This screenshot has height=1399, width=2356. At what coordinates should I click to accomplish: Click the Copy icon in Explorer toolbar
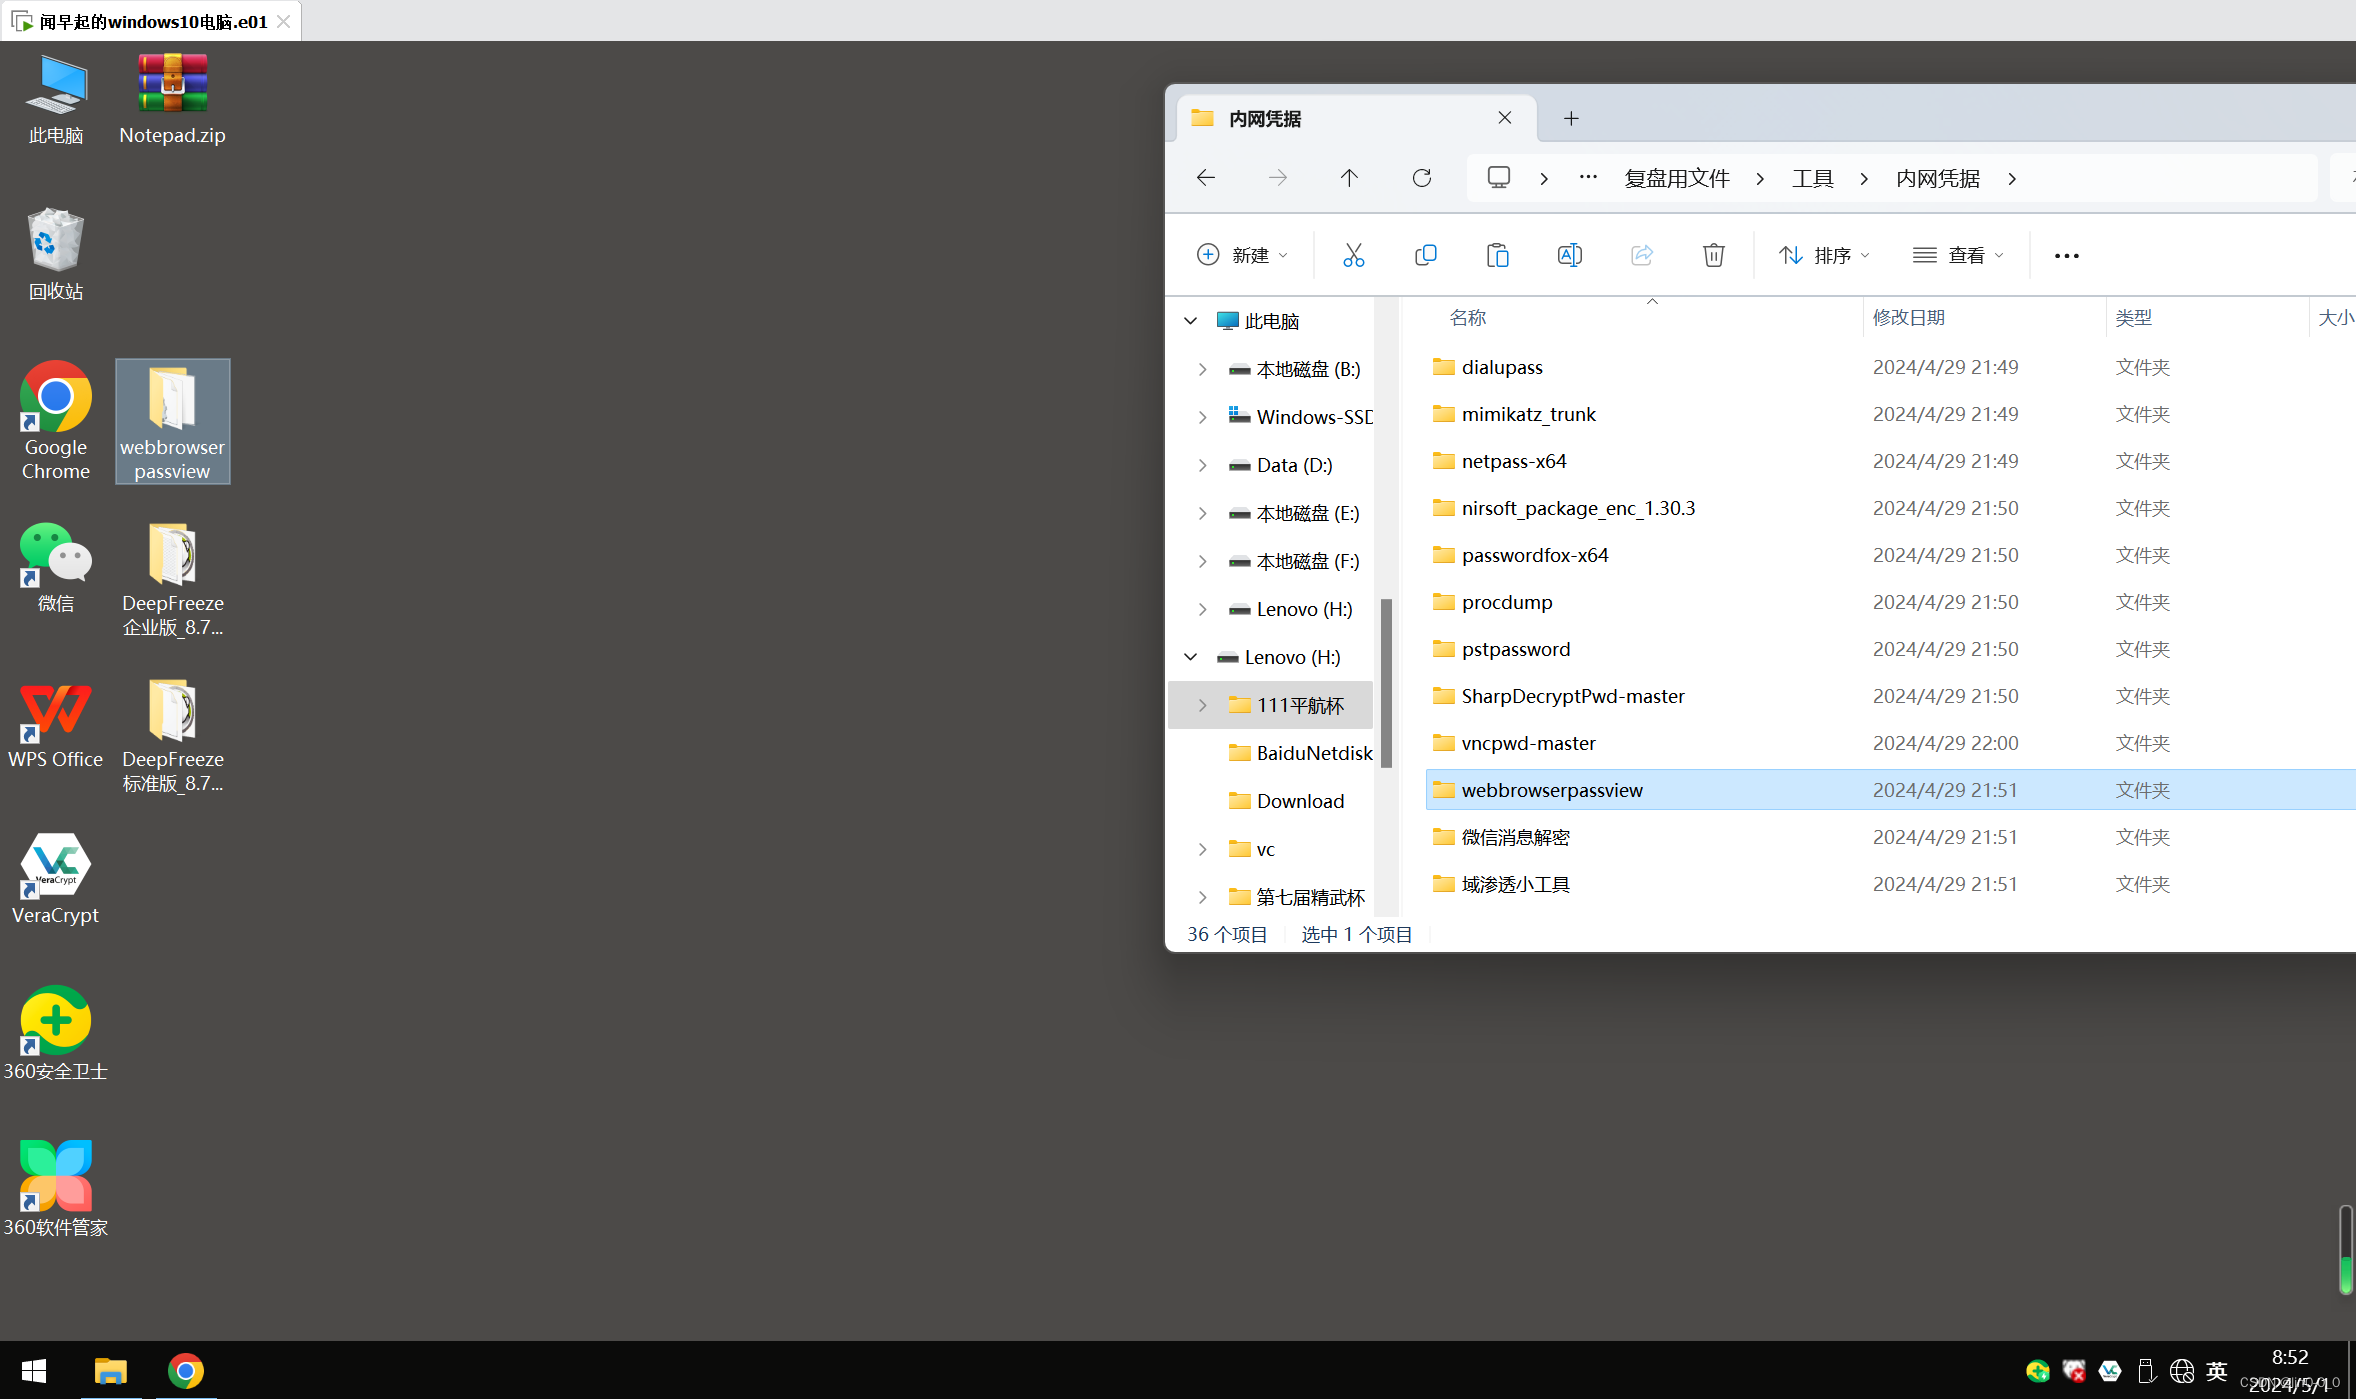pyautogui.click(x=1425, y=255)
